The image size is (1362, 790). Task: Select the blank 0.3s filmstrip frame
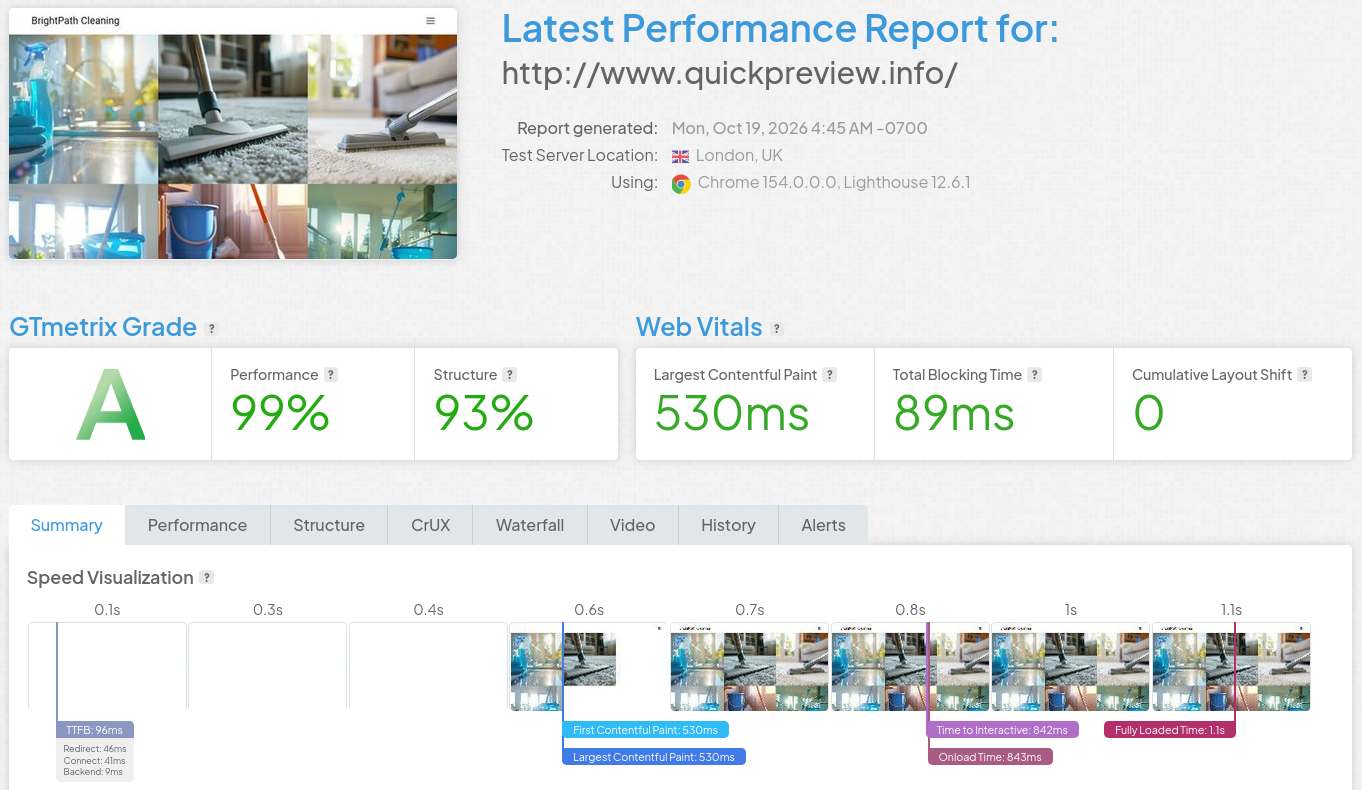(268, 667)
